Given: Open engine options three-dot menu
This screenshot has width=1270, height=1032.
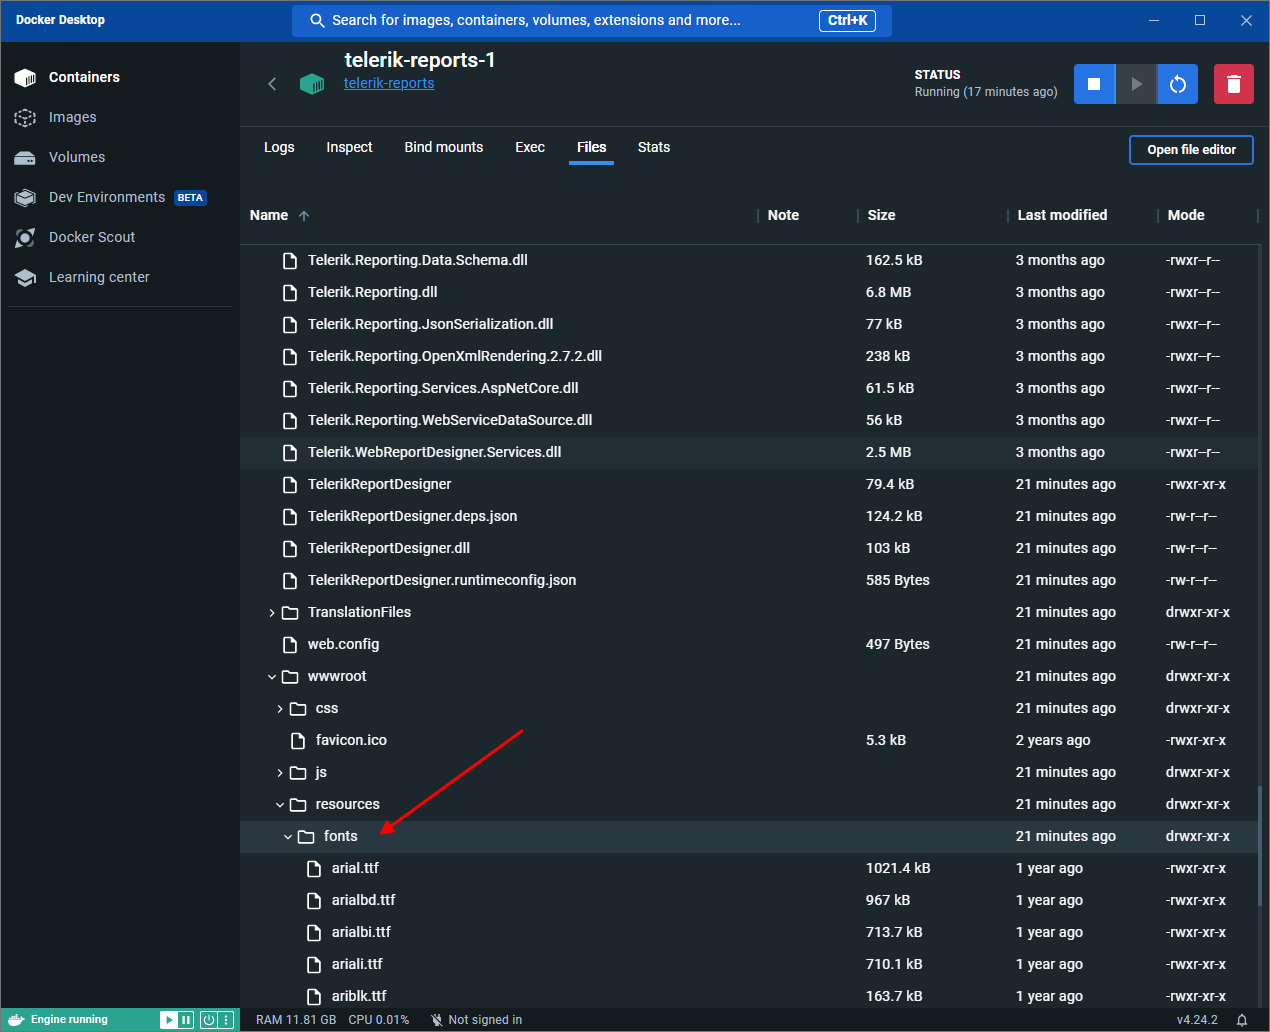Looking at the screenshot, I should click(226, 1020).
